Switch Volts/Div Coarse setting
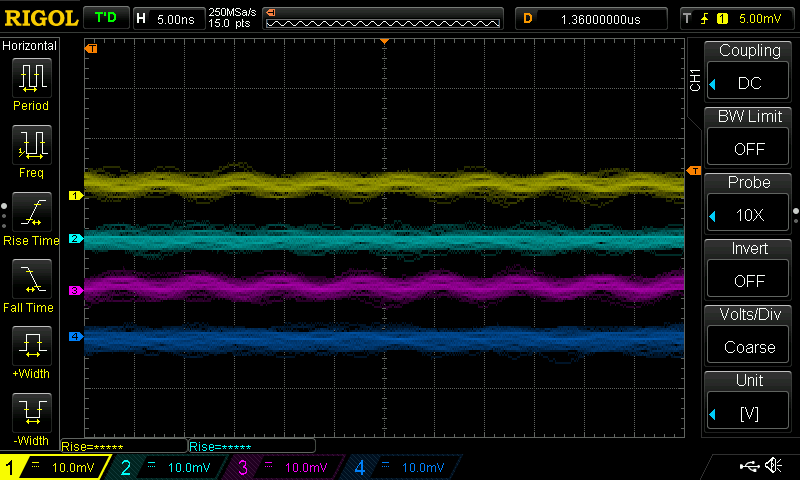Screen dimensions: 800x480 click(x=749, y=346)
